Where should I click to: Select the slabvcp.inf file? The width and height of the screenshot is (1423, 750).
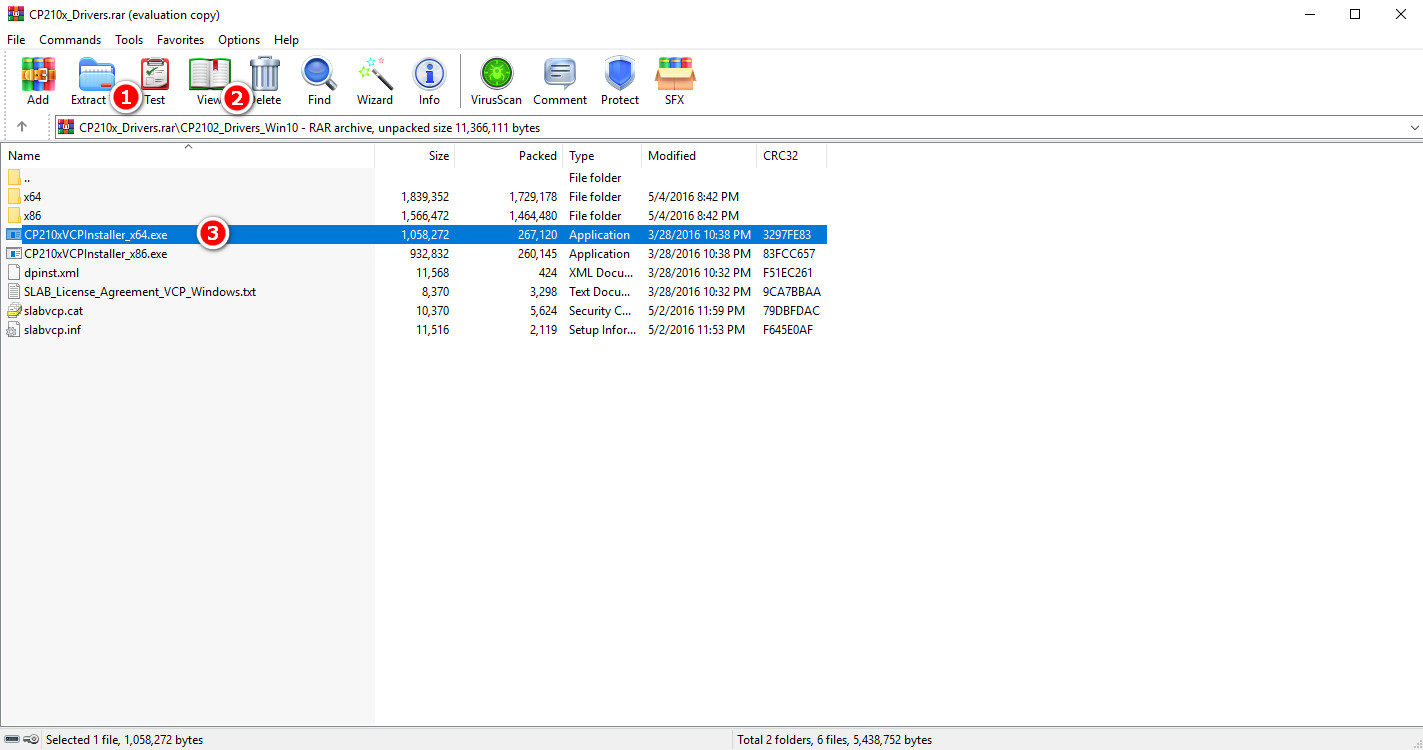click(52, 330)
